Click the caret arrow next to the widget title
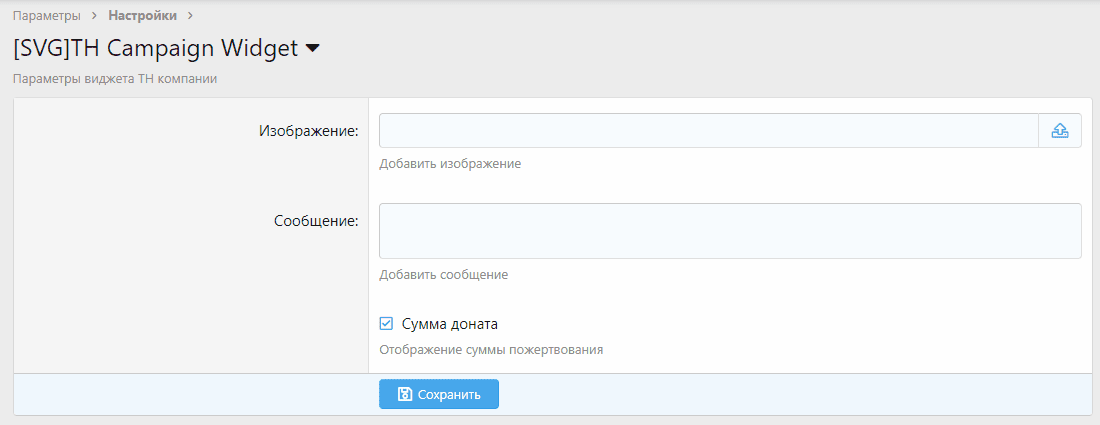Viewport: 1100px width, 425px height. coord(312,48)
